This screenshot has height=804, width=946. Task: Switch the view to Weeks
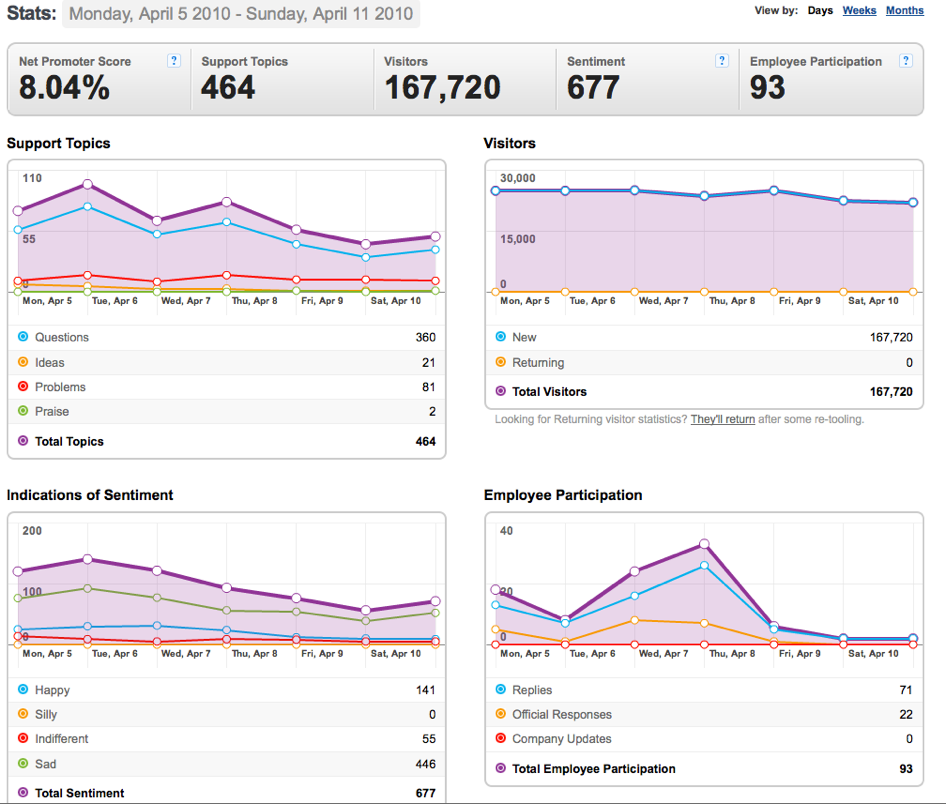pyautogui.click(x=859, y=10)
